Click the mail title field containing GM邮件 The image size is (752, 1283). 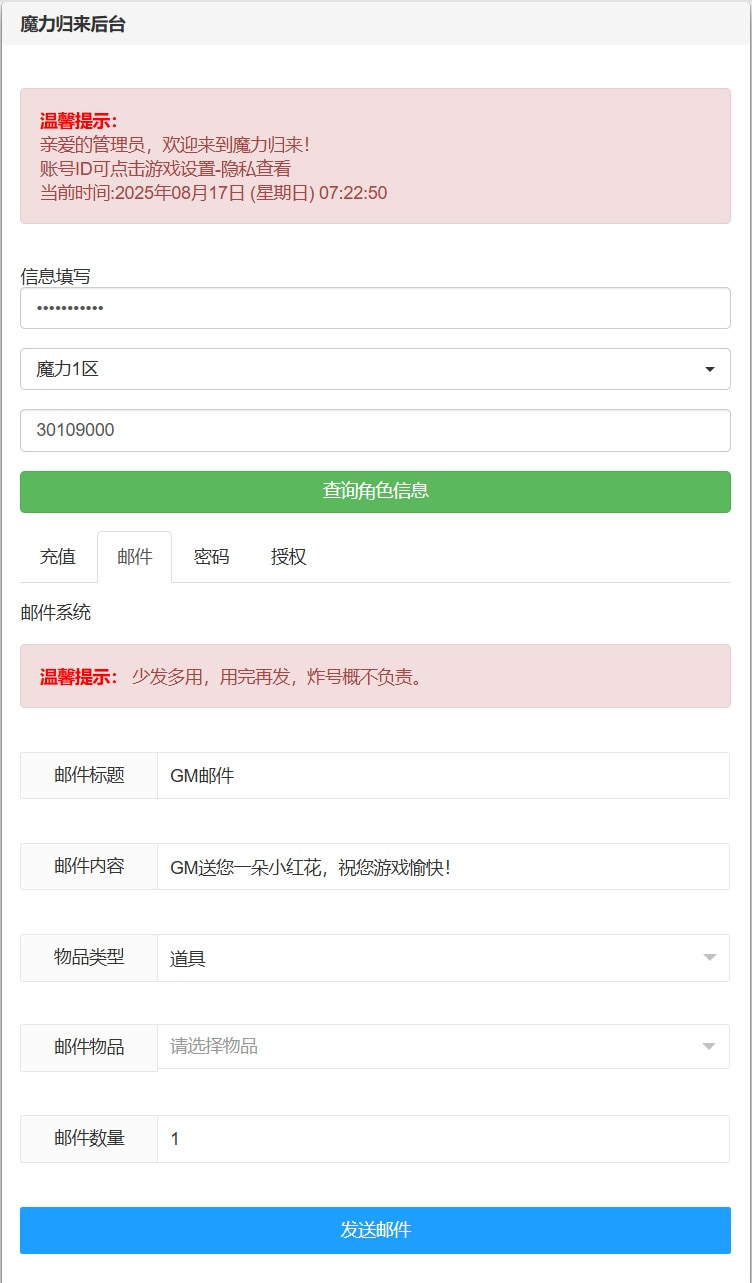tap(443, 775)
